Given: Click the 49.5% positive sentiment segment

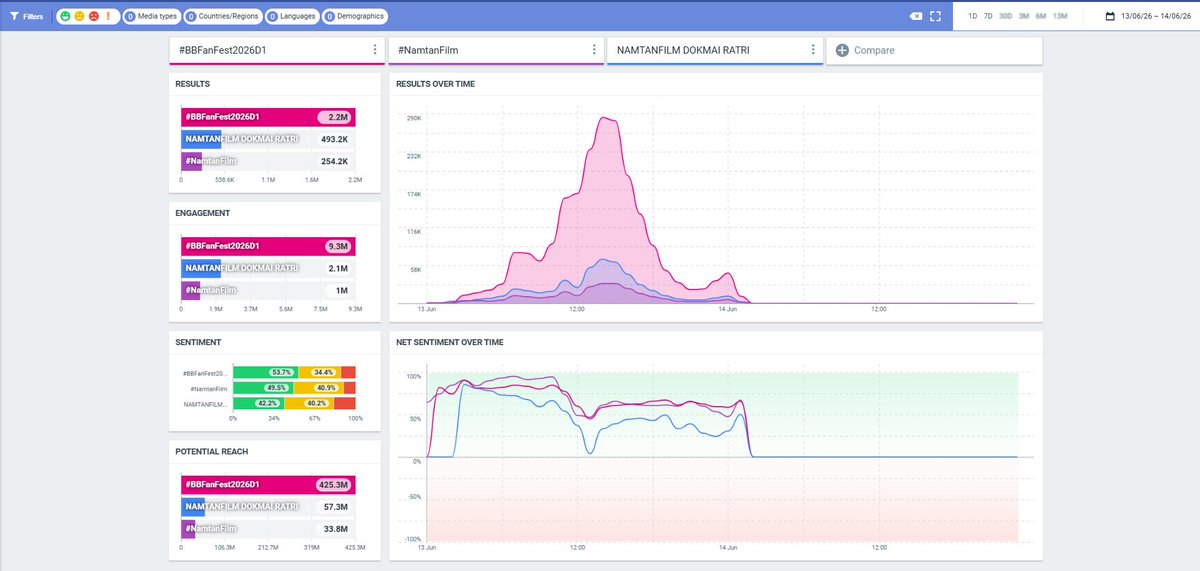Looking at the screenshot, I should click(262, 388).
